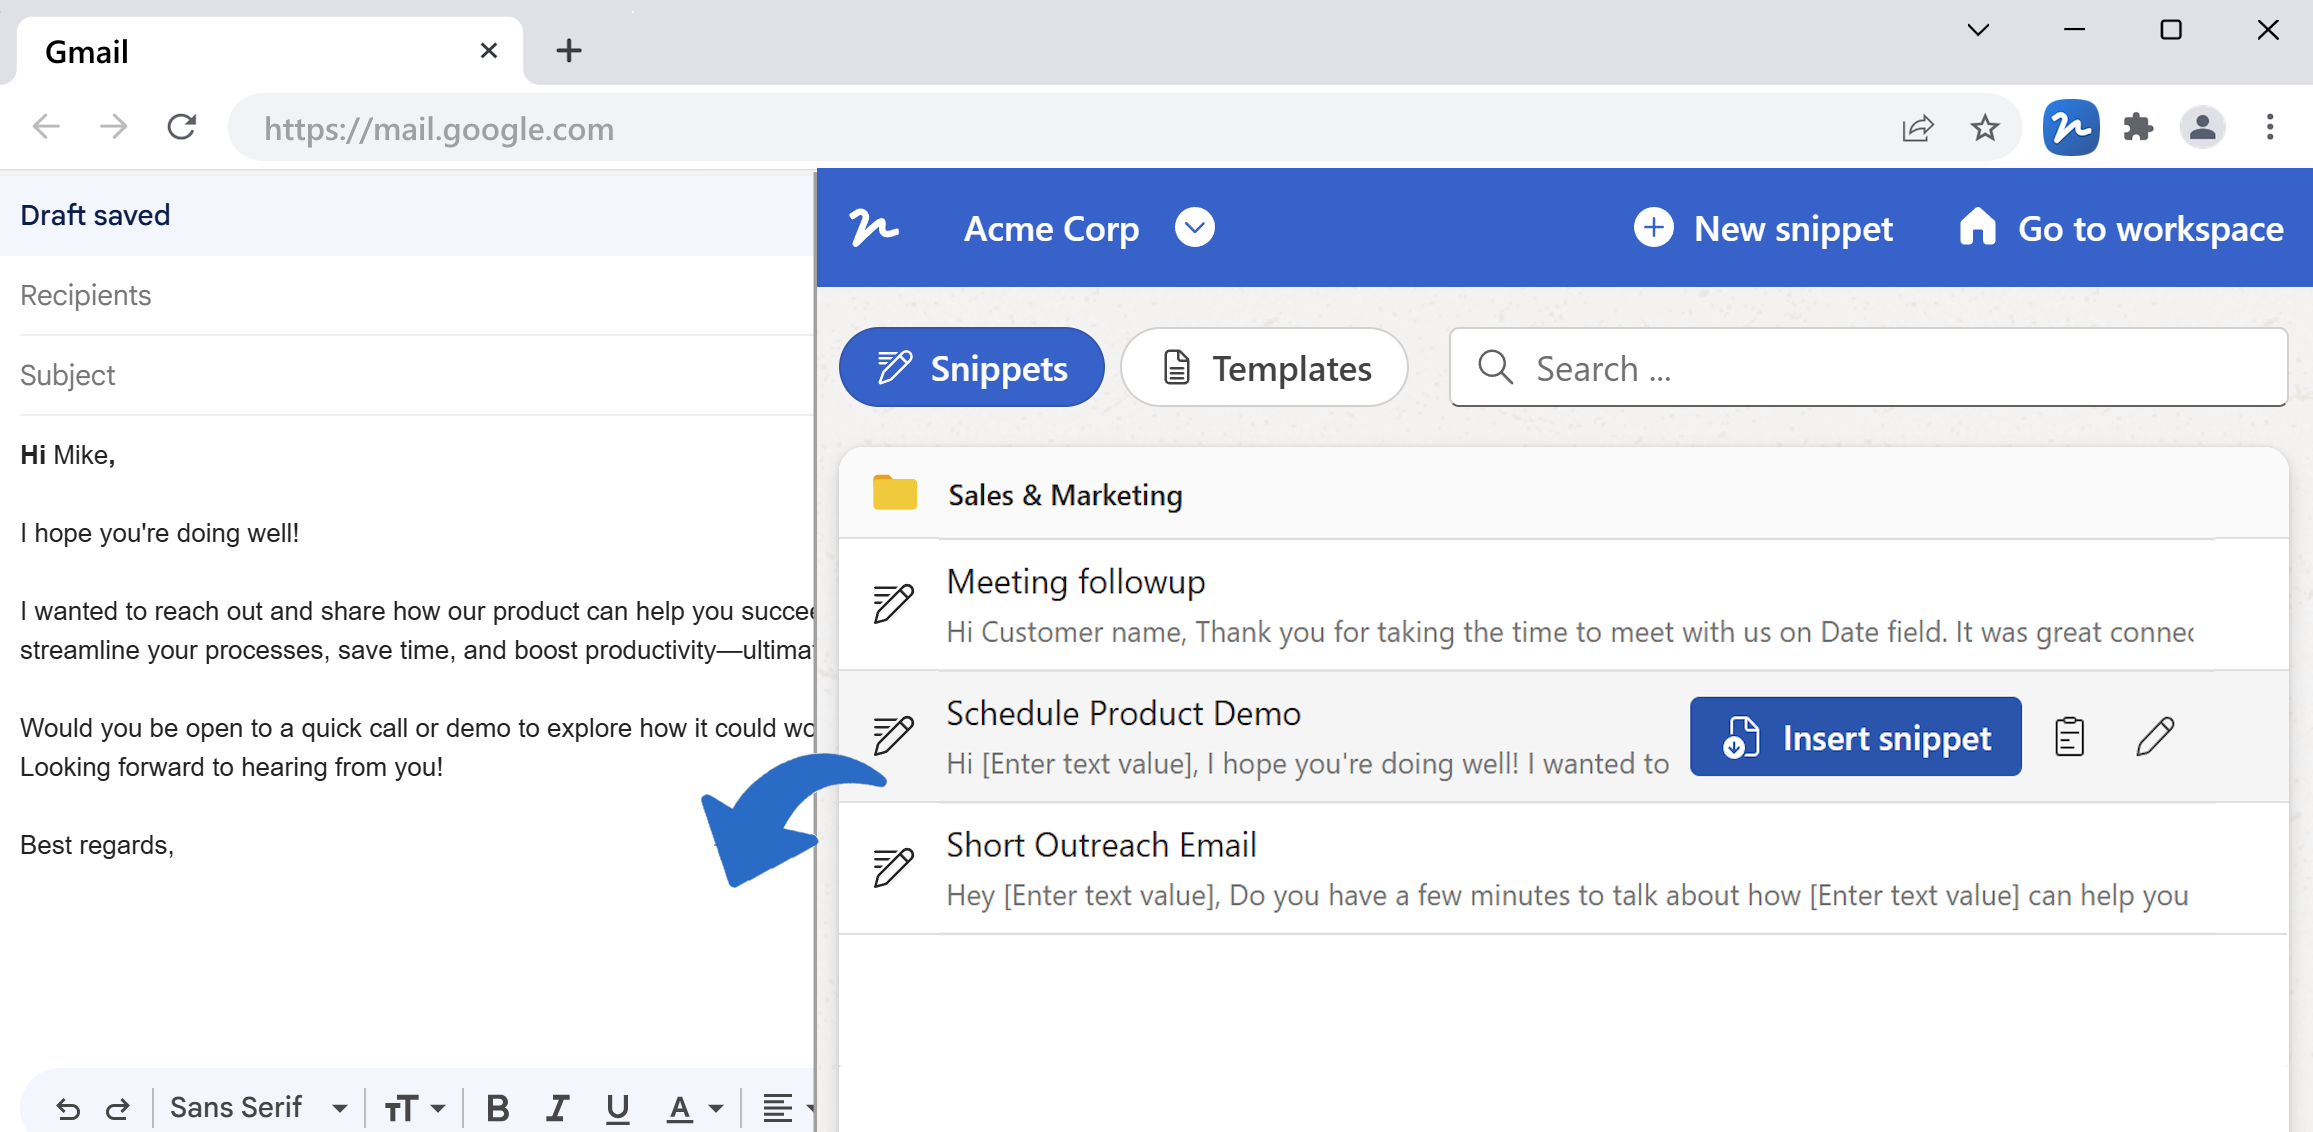
Task: Click the 'Best regards,' line in email
Action: click(97, 846)
